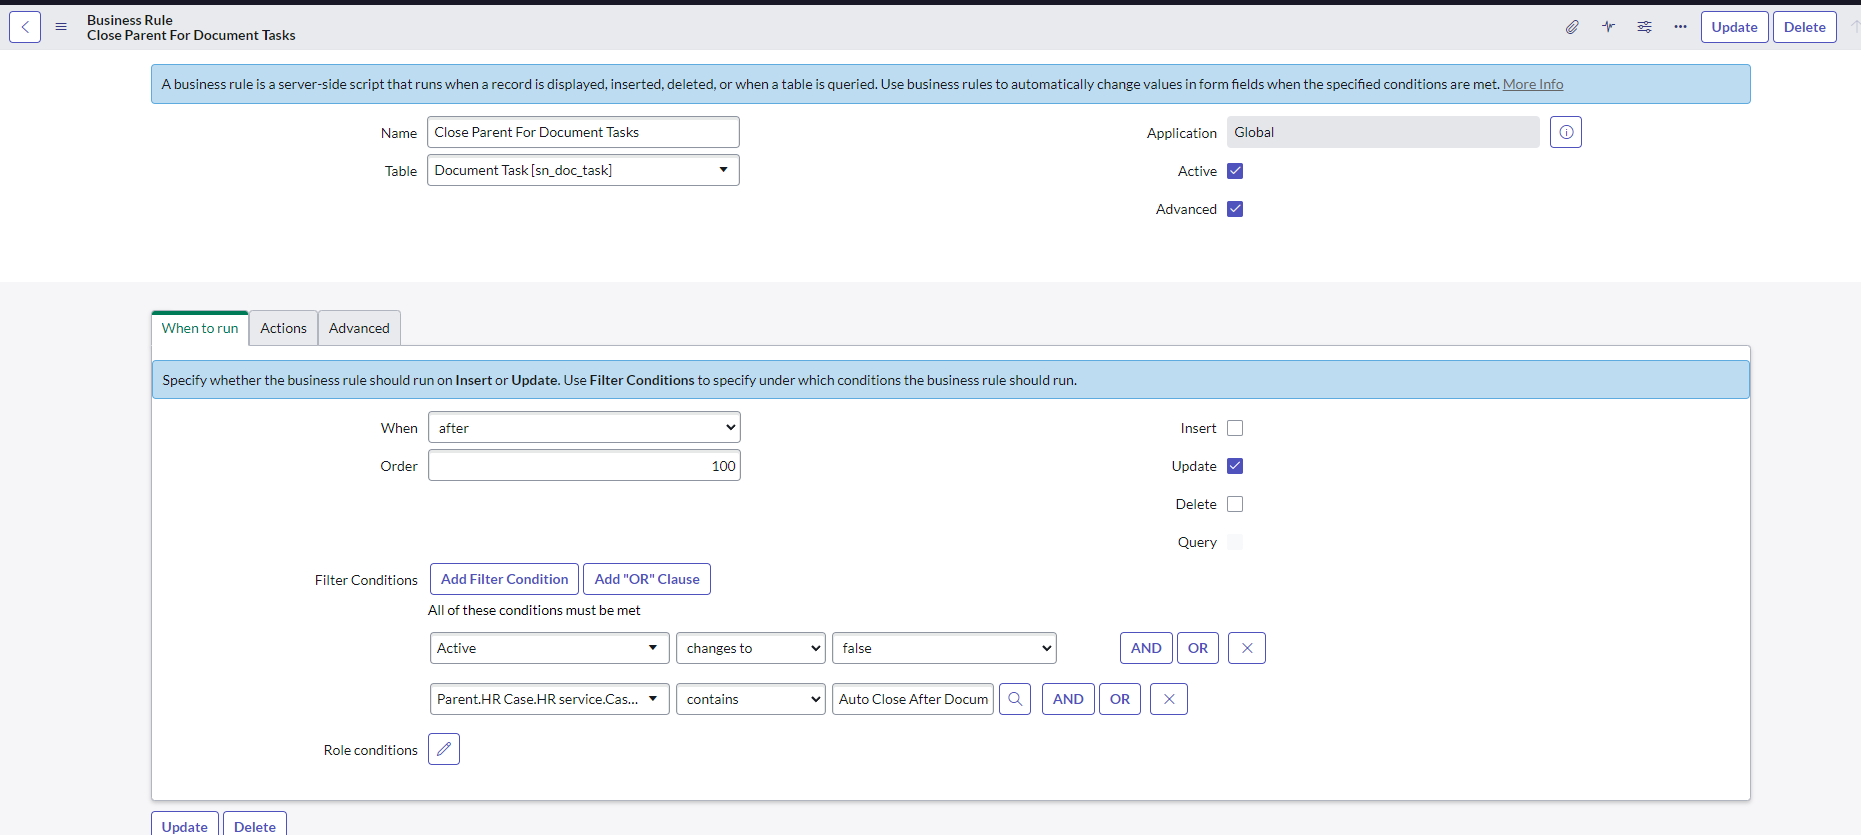Click the header Update button

pyautogui.click(x=1734, y=27)
